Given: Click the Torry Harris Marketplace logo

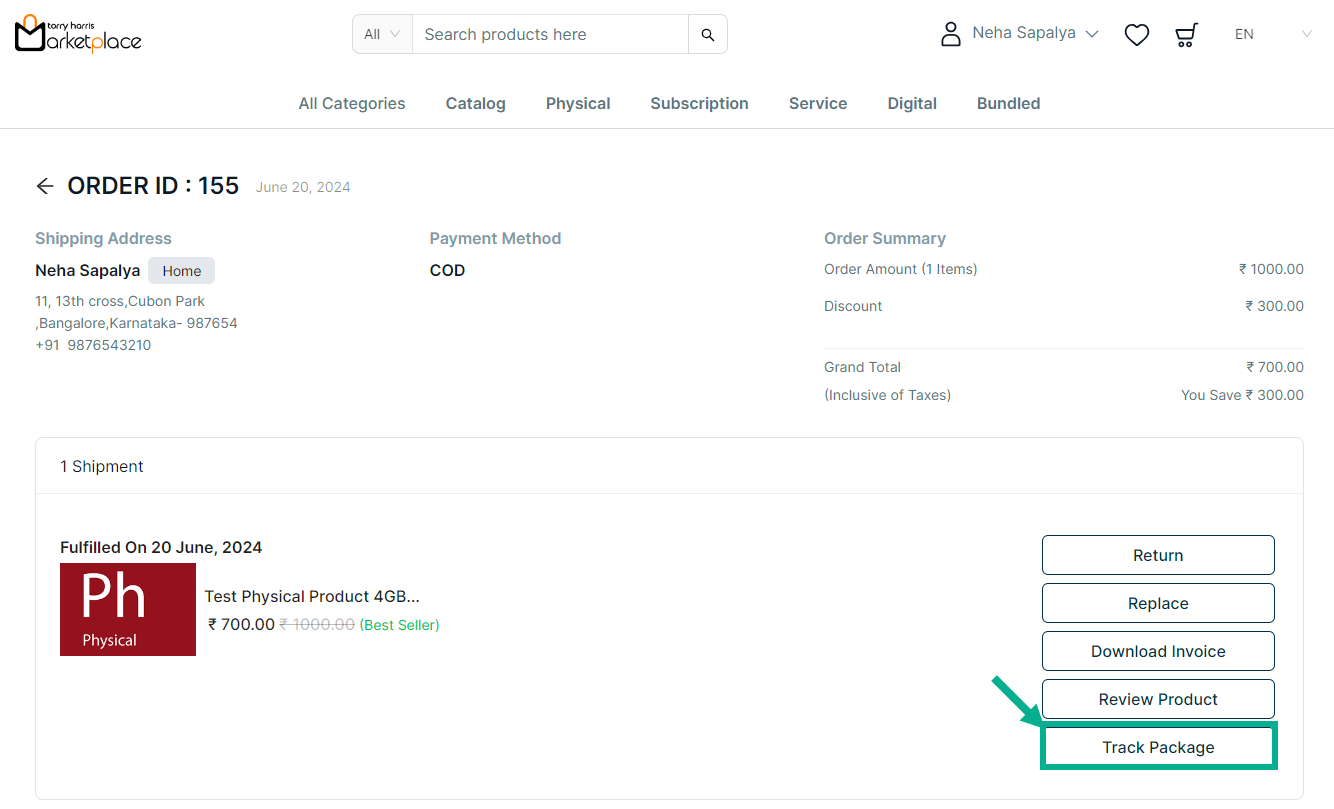Looking at the screenshot, I should coord(78,34).
